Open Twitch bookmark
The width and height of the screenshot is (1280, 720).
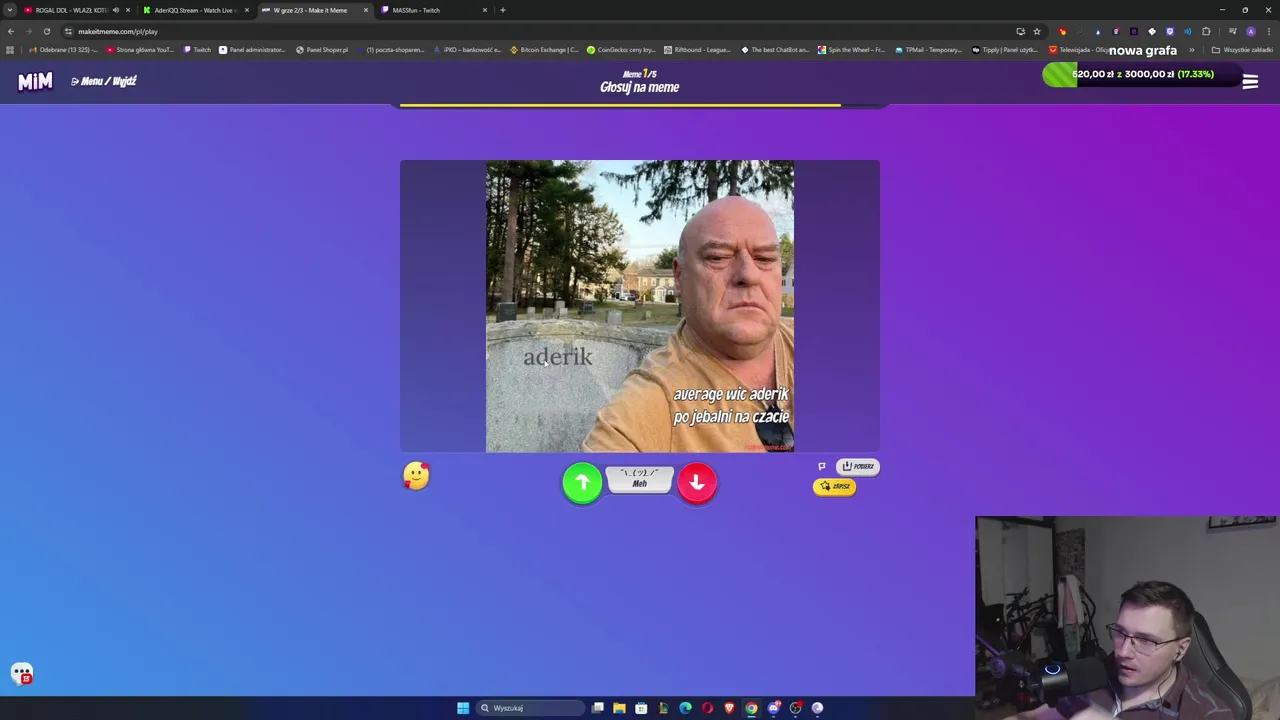[x=197, y=50]
